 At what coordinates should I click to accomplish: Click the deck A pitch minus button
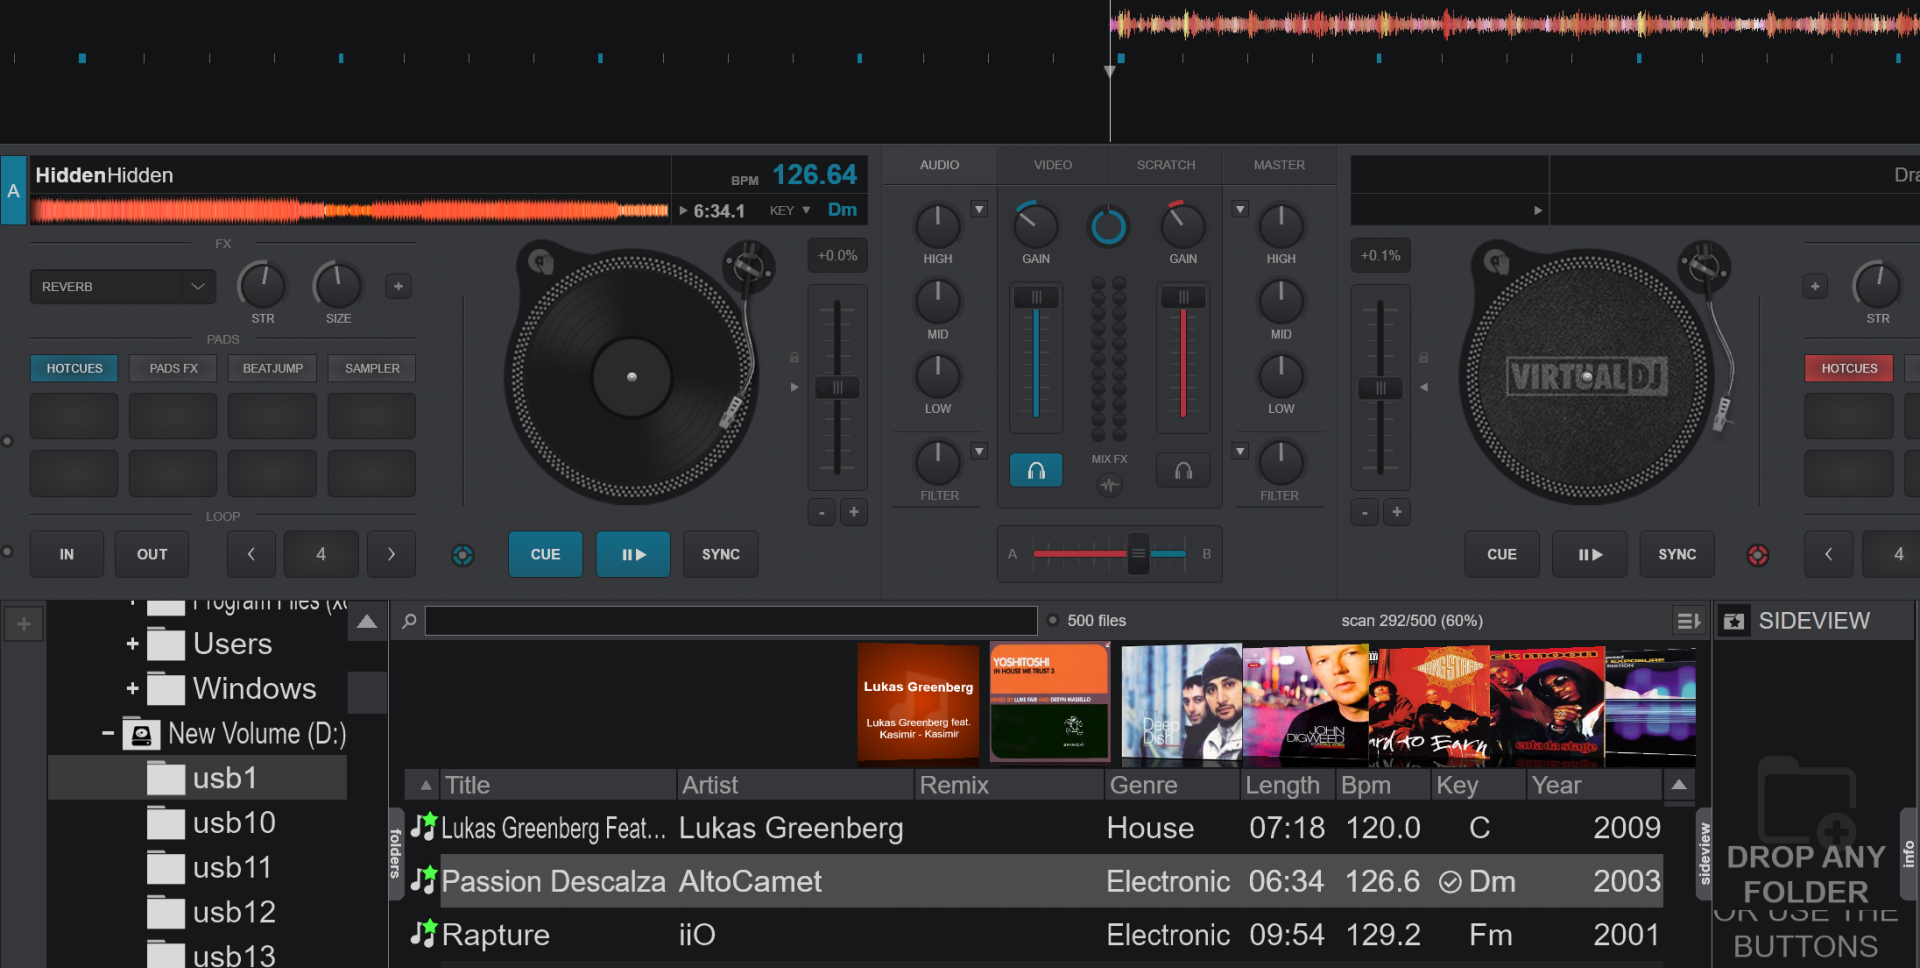coord(821,512)
